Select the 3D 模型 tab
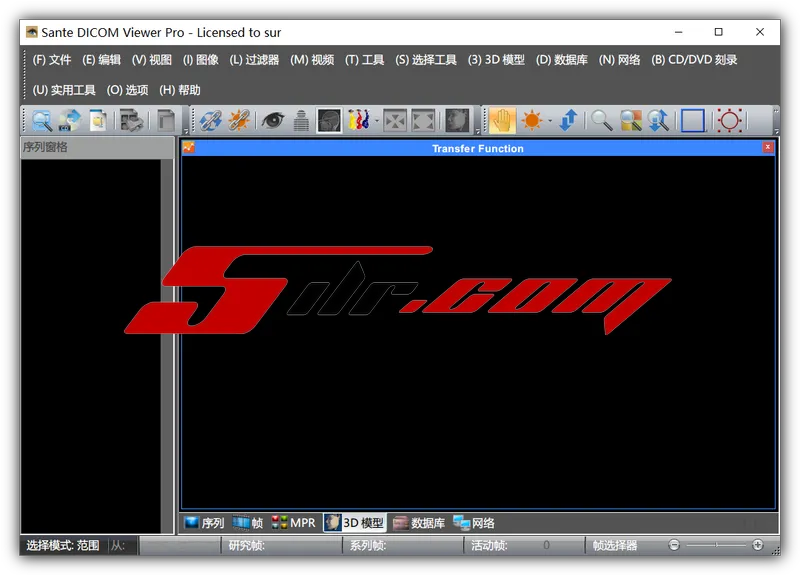This screenshot has height=575, width=800. point(355,522)
